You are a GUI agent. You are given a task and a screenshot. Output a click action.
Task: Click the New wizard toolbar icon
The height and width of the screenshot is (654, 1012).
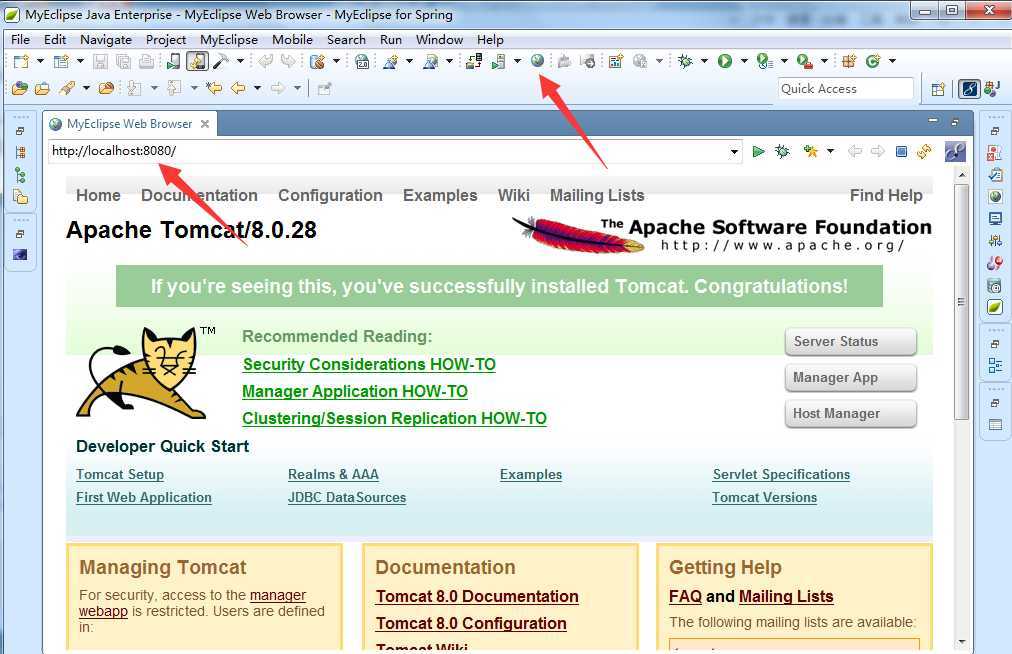pos(21,61)
